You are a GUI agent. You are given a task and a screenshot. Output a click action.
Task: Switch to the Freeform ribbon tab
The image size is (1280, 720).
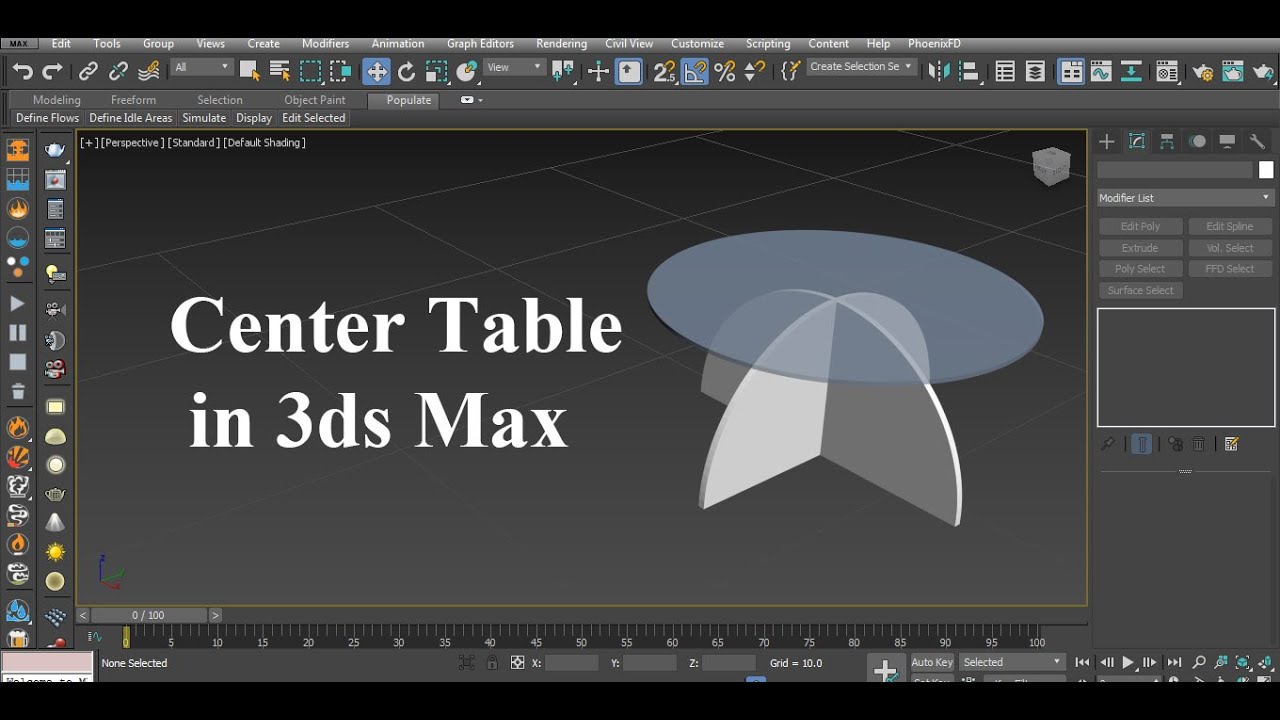pyautogui.click(x=133, y=100)
